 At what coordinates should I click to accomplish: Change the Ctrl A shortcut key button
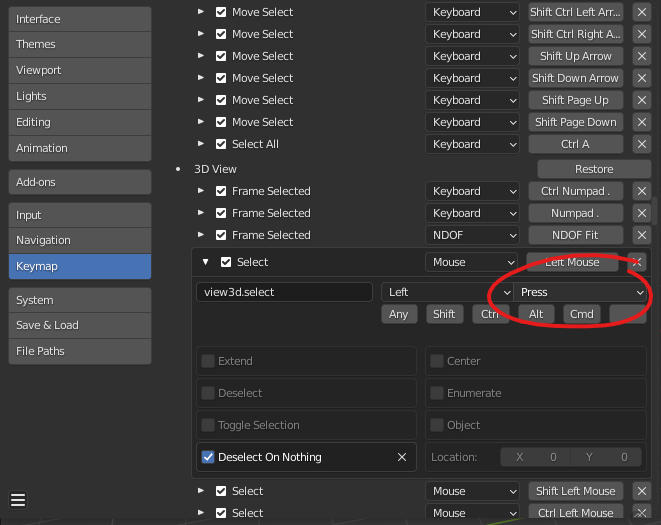pos(575,144)
